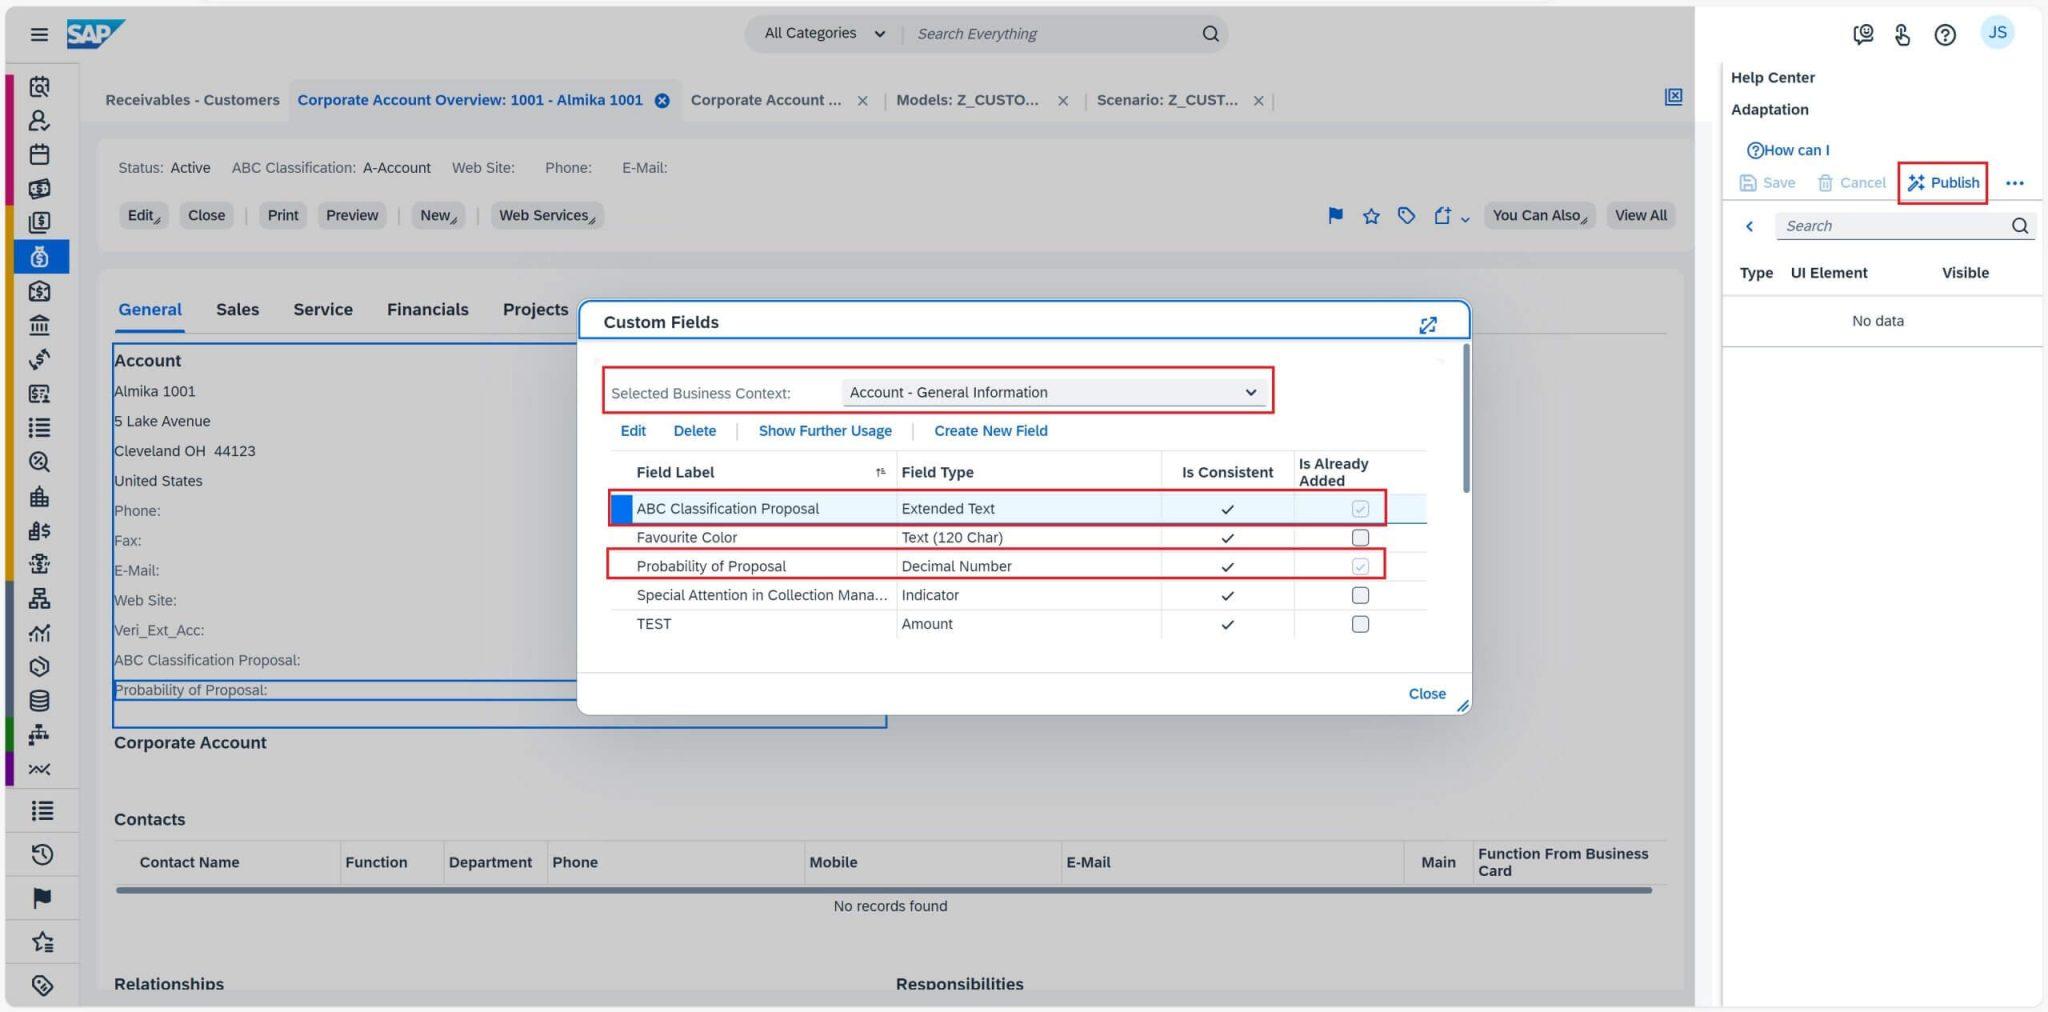
Task: Open the All Categories dropdown
Action: point(824,34)
